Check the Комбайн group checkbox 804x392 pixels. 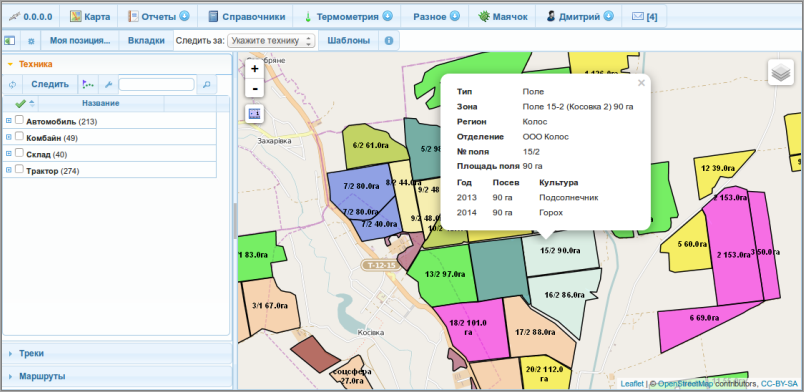(19, 137)
